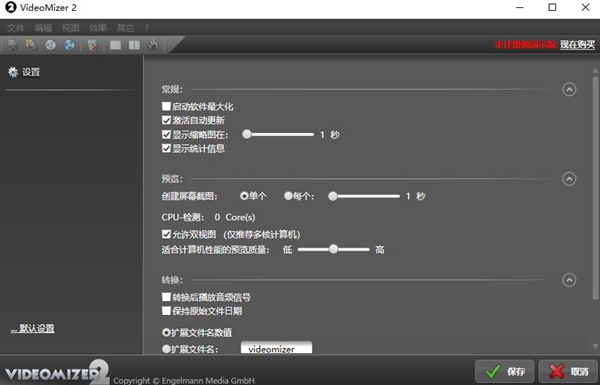This screenshot has width=600, height=385.
Task: Uncheck the 显示缩略图在 checkbox
Action: click(x=166, y=134)
